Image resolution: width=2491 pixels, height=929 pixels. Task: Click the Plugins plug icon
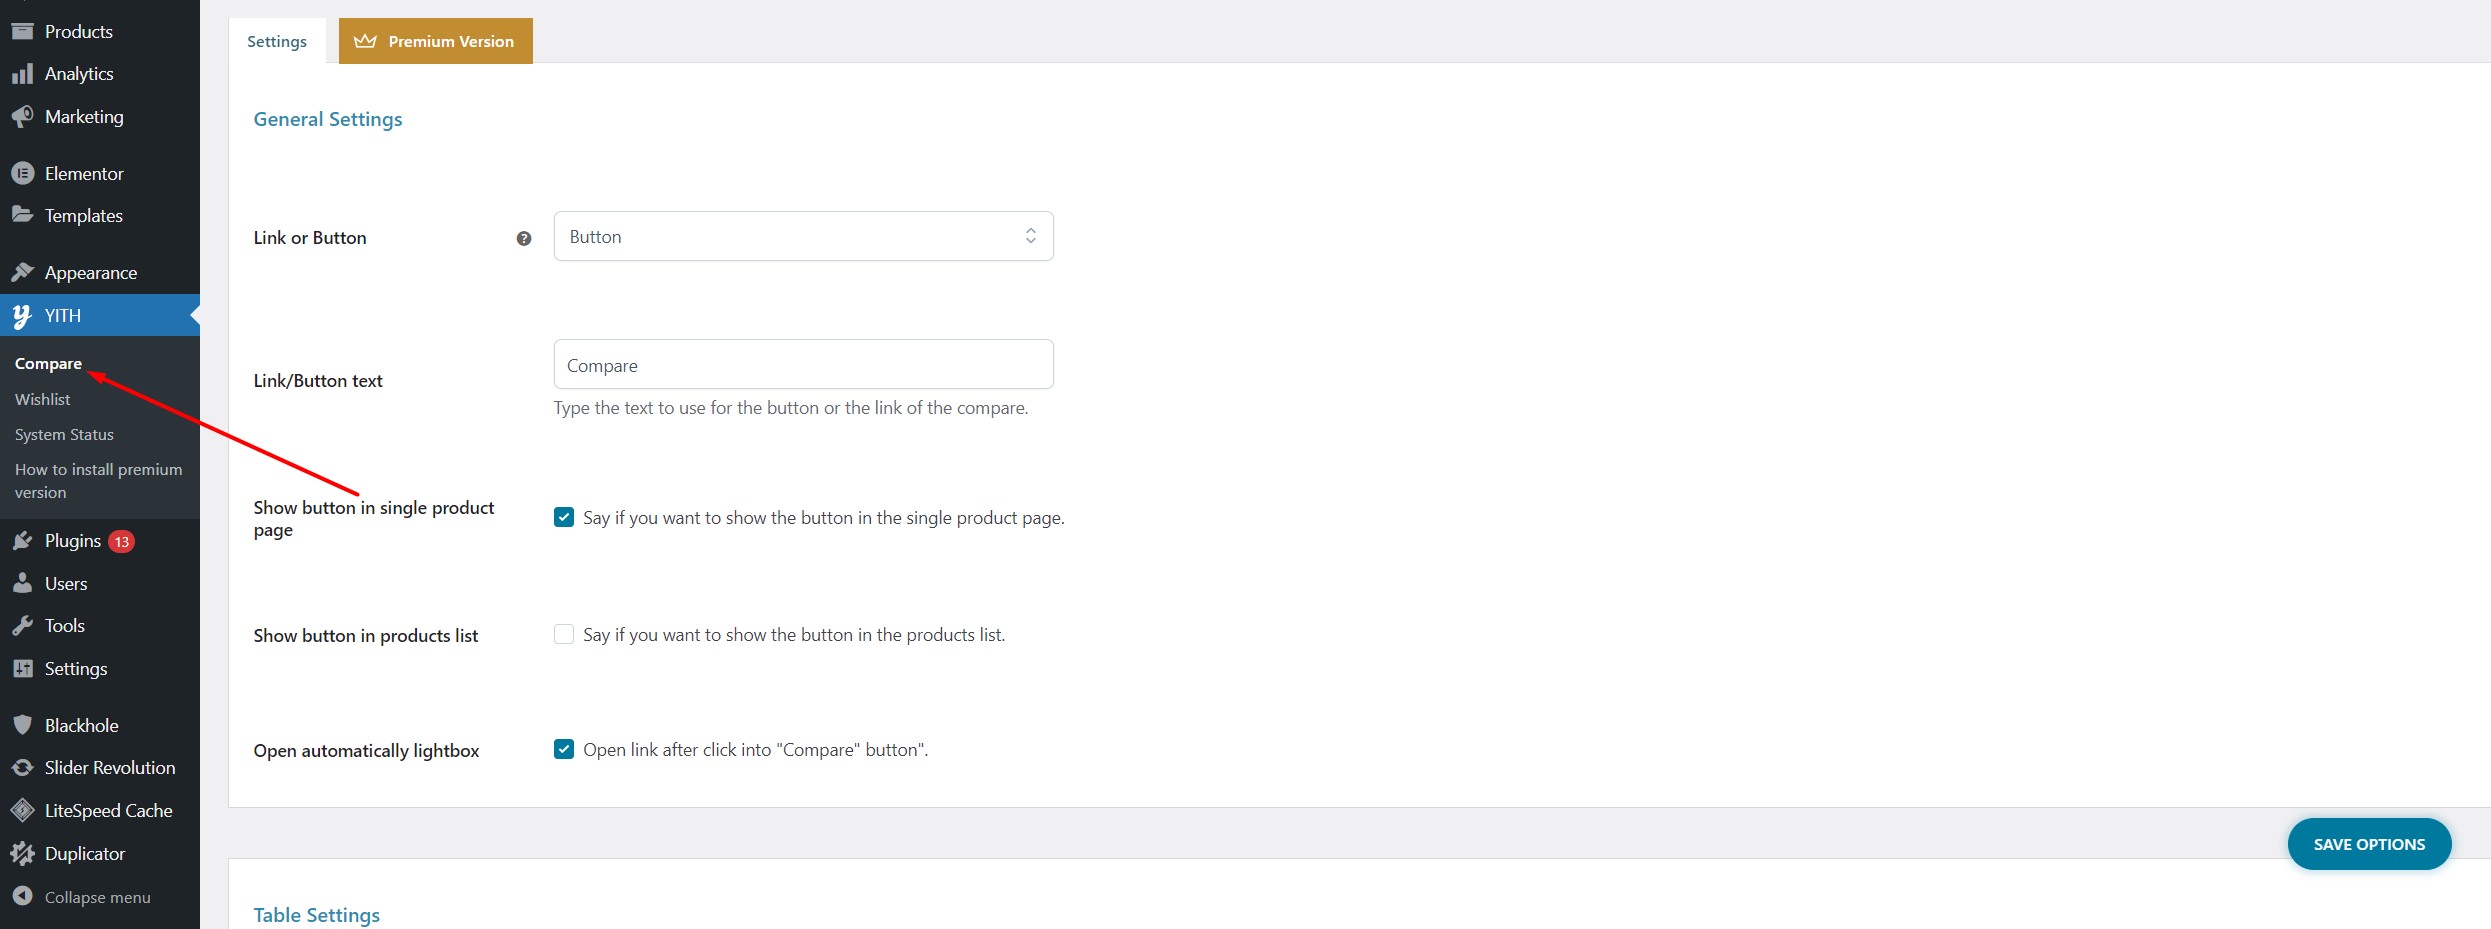tap(22, 541)
